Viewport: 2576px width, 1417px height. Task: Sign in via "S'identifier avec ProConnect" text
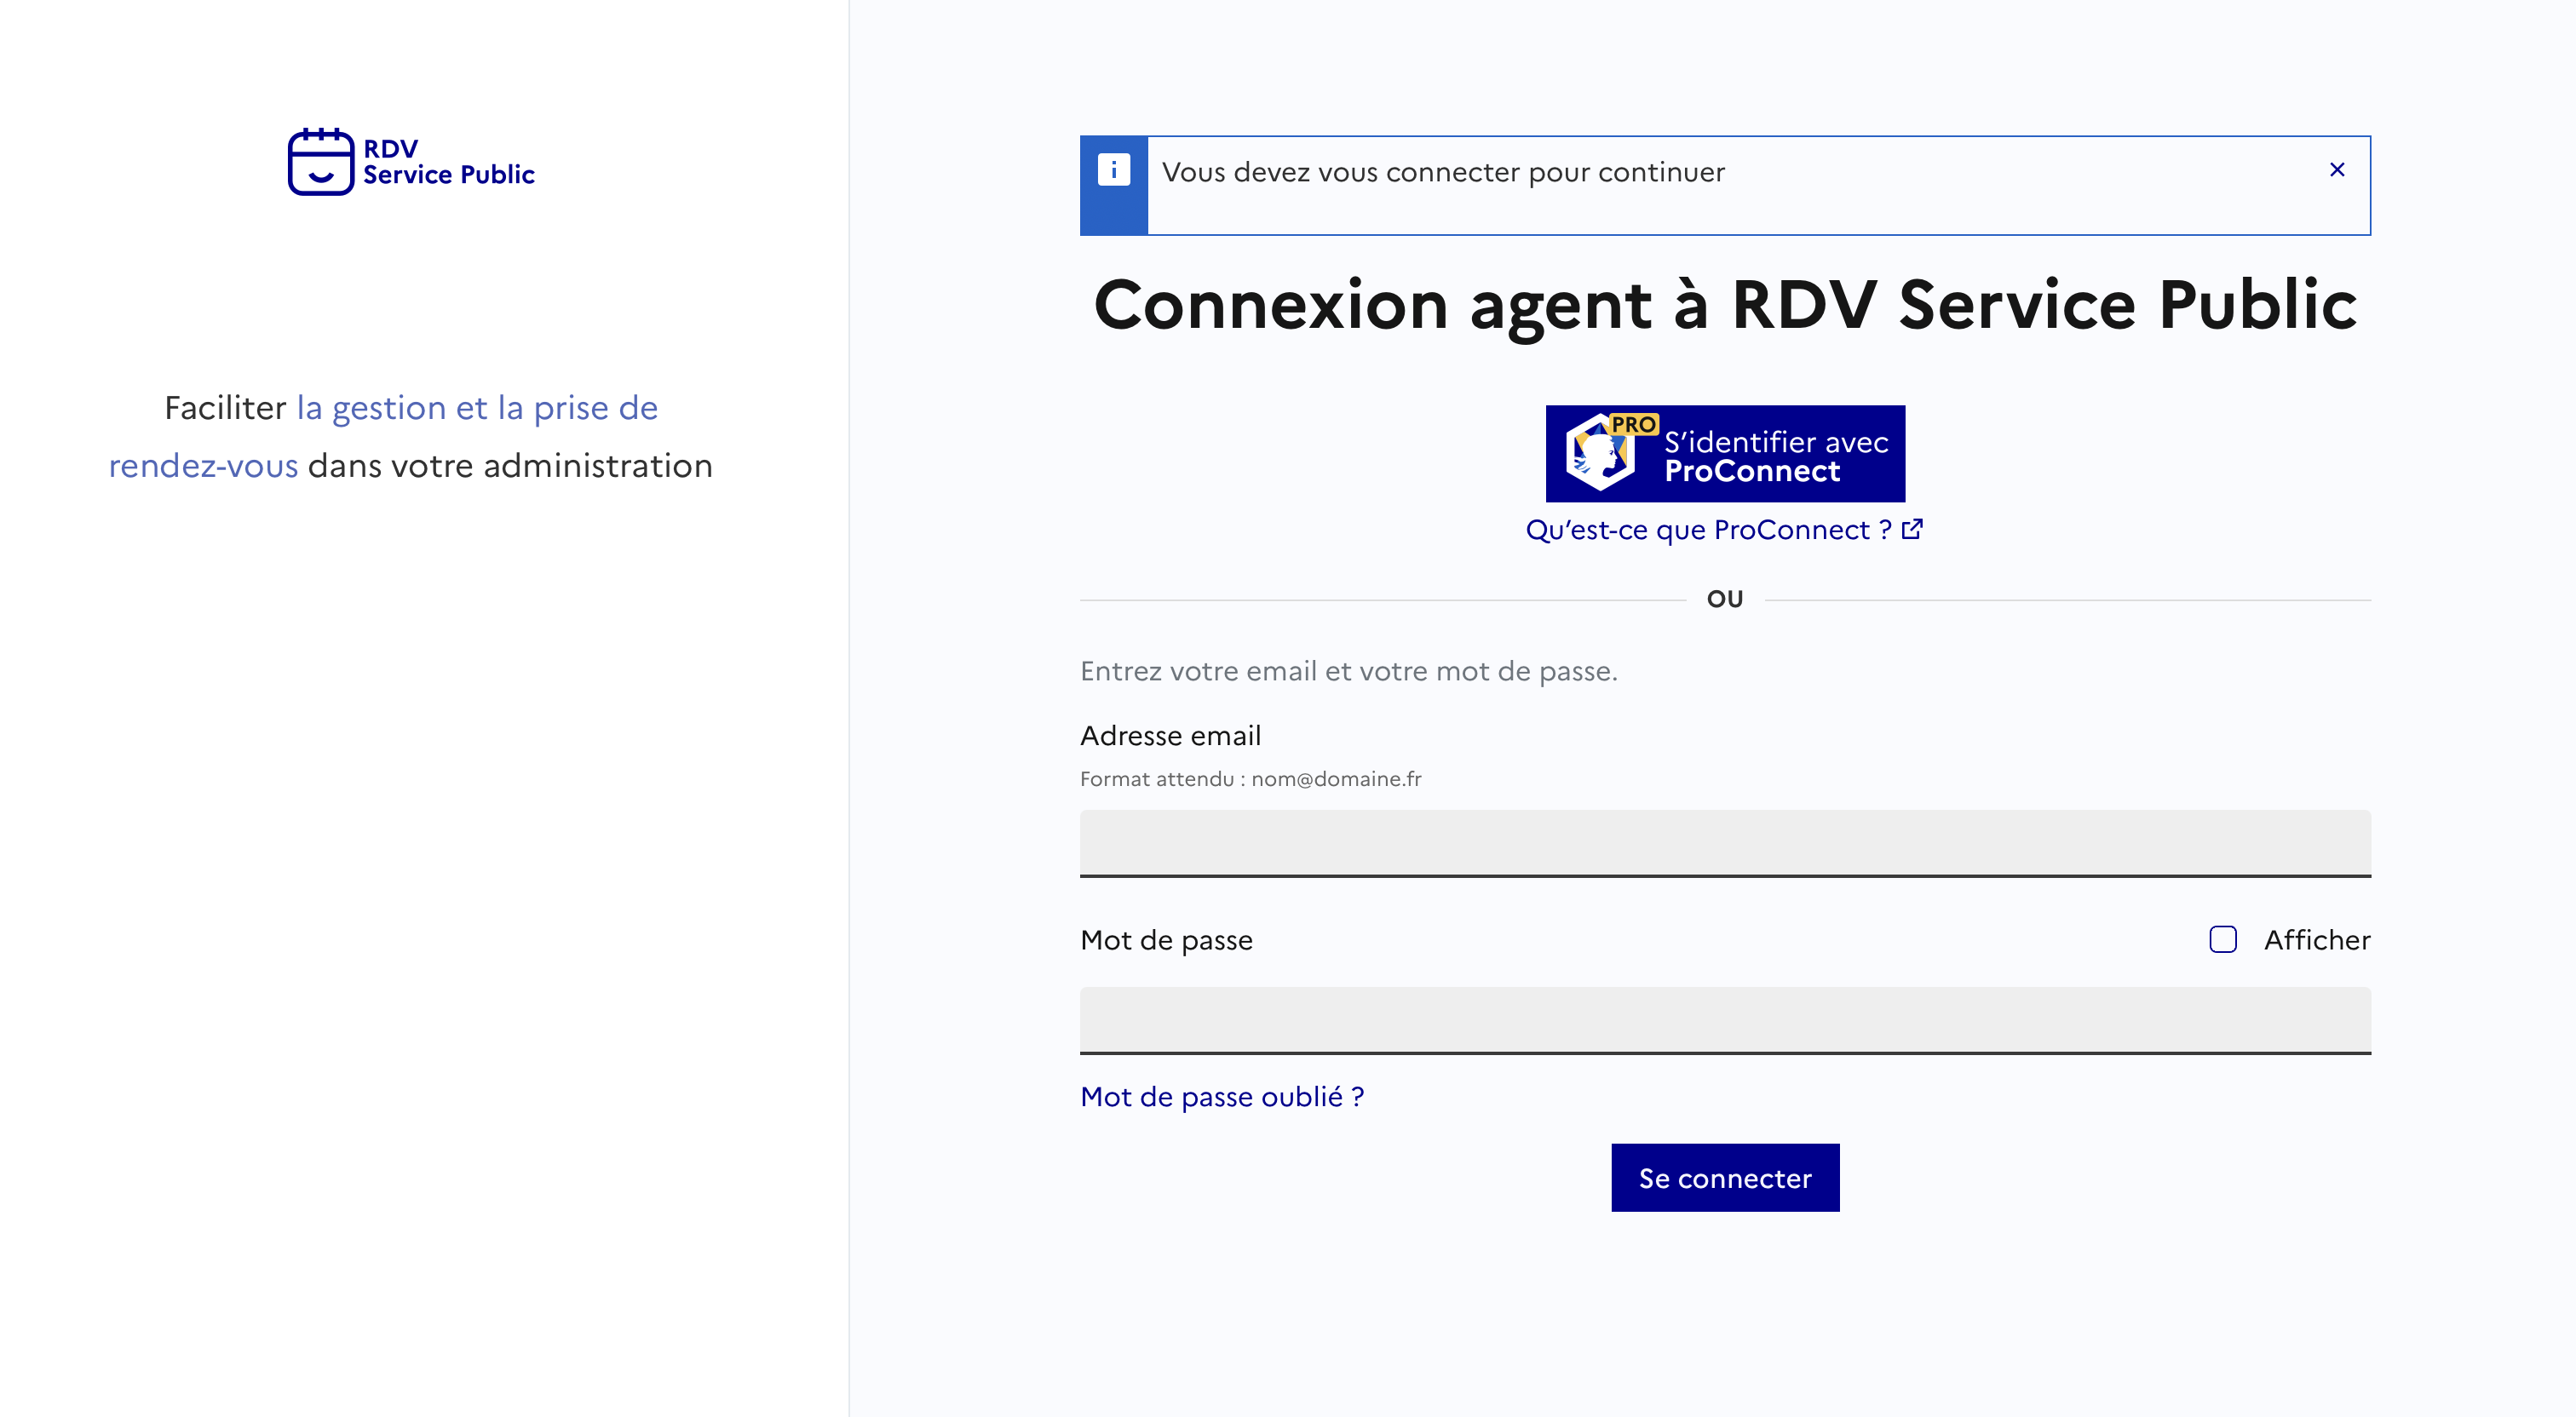click(1775, 456)
